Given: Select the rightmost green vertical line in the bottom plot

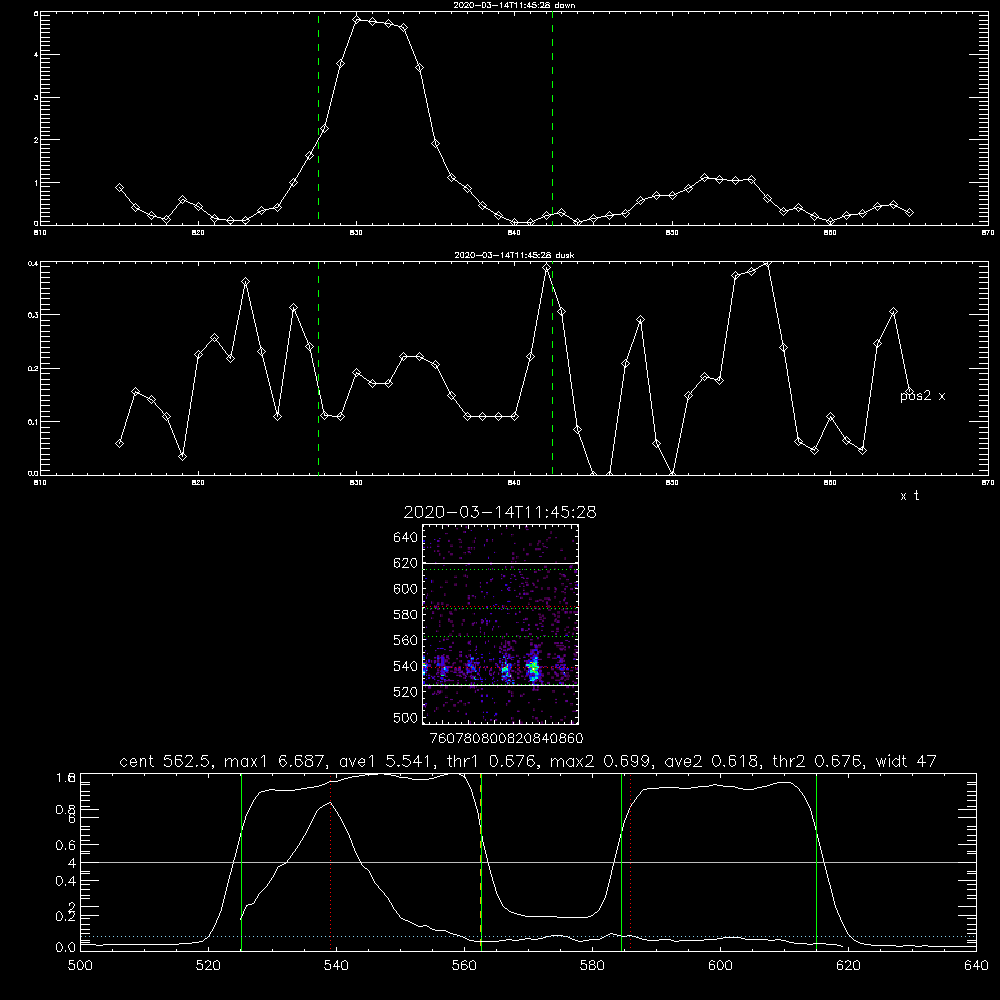Looking at the screenshot, I should click(816, 862).
